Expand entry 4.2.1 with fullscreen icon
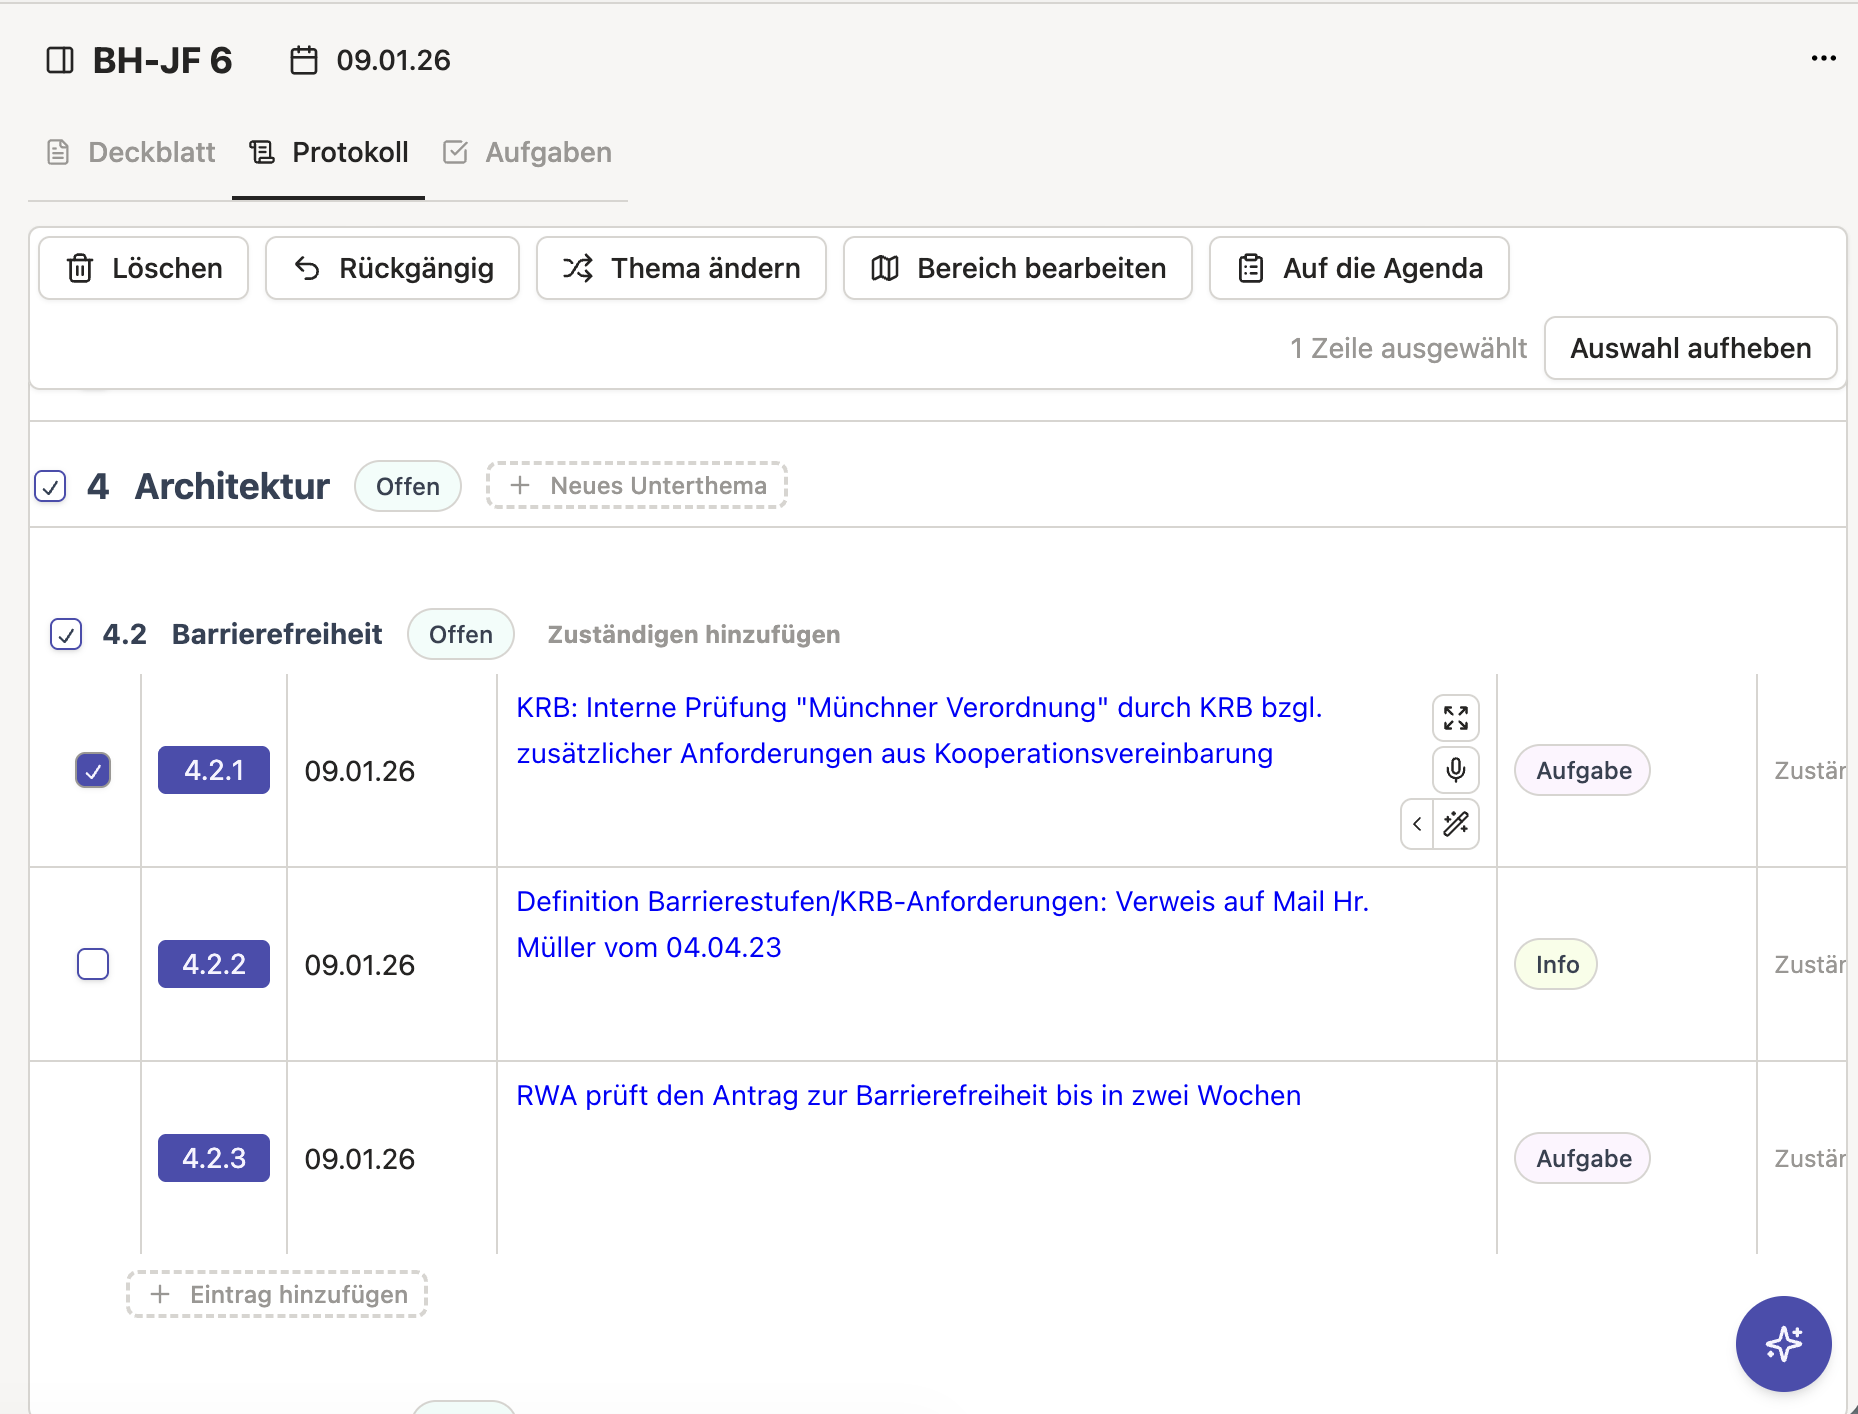Image resolution: width=1858 pixels, height=1414 pixels. coord(1455,718)
